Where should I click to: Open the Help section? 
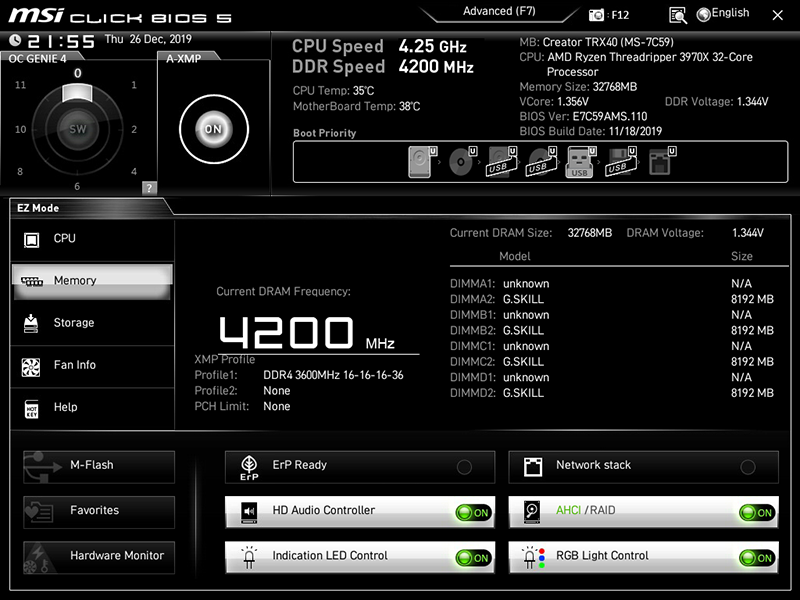click(92, 408)
